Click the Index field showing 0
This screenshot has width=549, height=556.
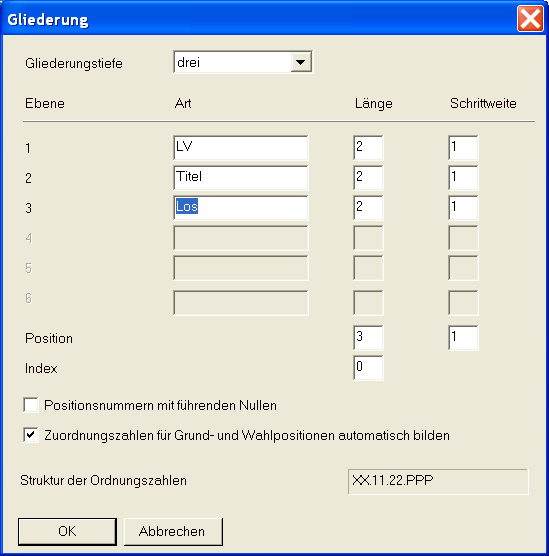(x=368, y=368)
